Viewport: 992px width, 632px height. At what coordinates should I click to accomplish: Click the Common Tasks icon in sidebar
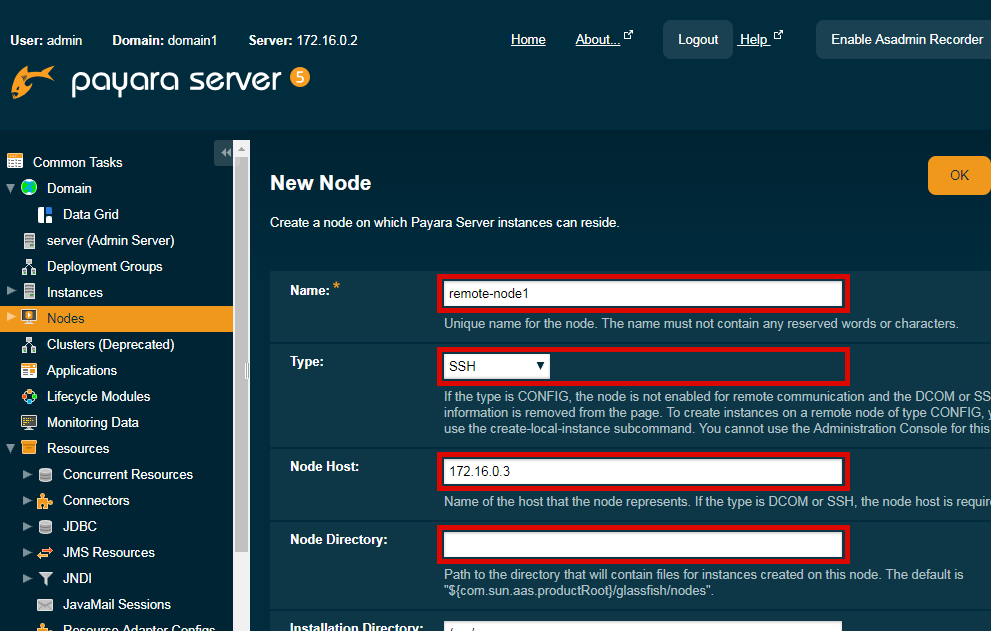[x=15, y=162]
